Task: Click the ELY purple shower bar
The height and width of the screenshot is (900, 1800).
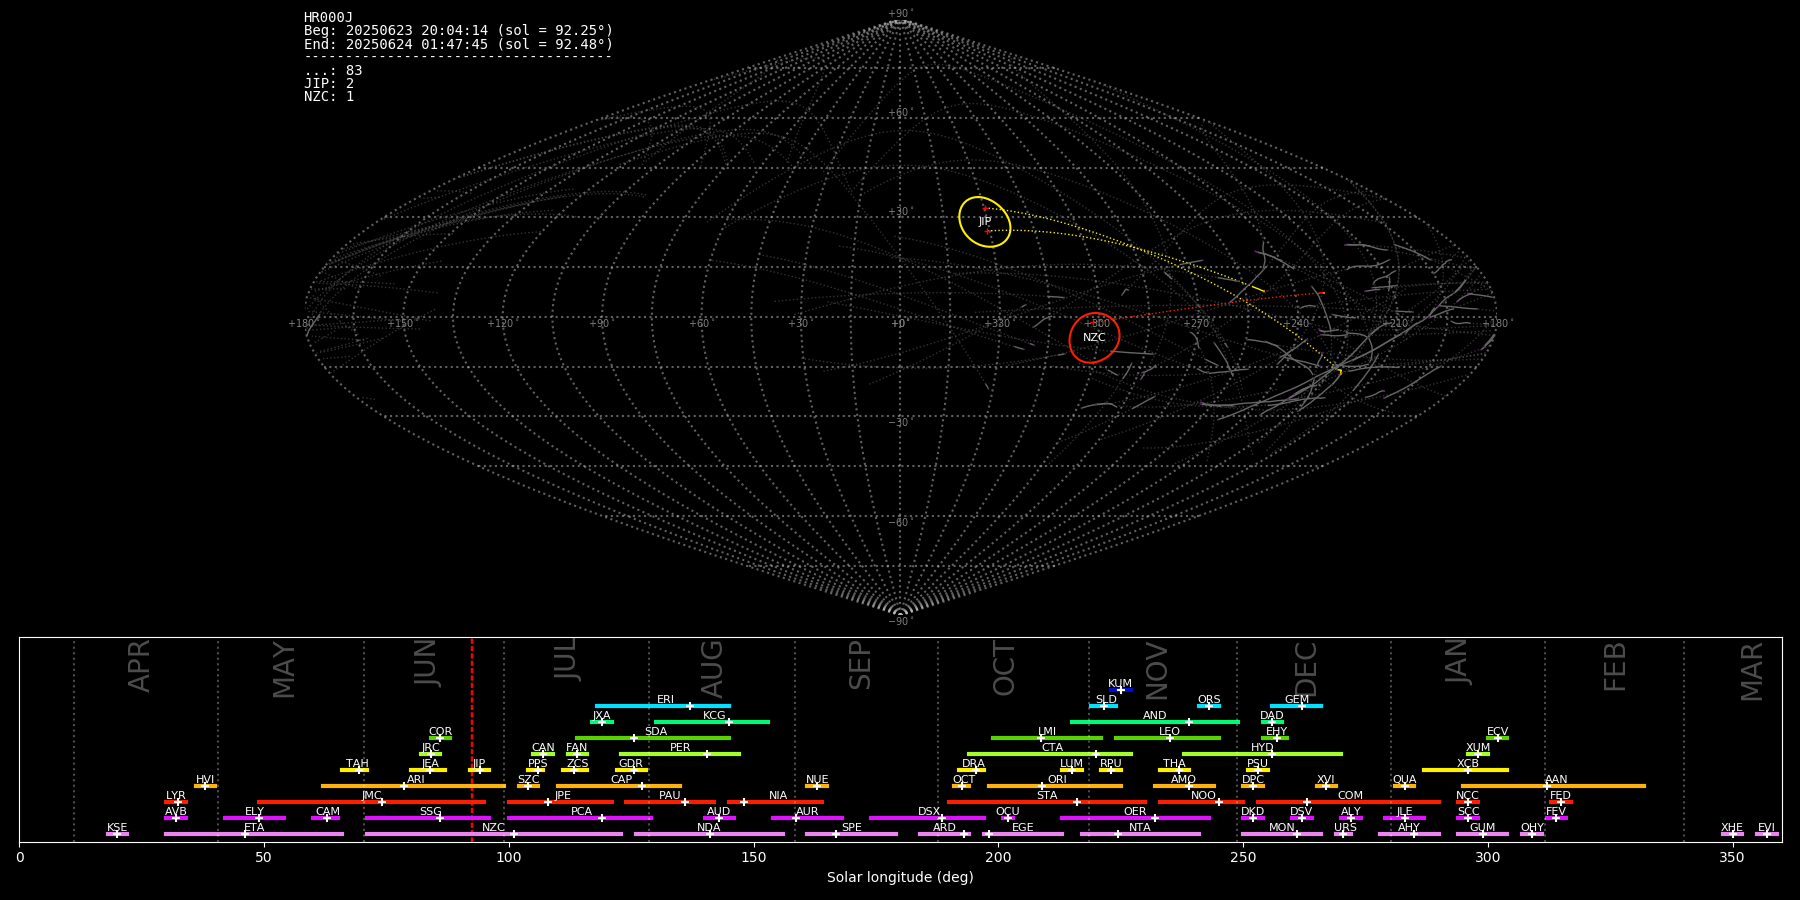Action: 254,818
